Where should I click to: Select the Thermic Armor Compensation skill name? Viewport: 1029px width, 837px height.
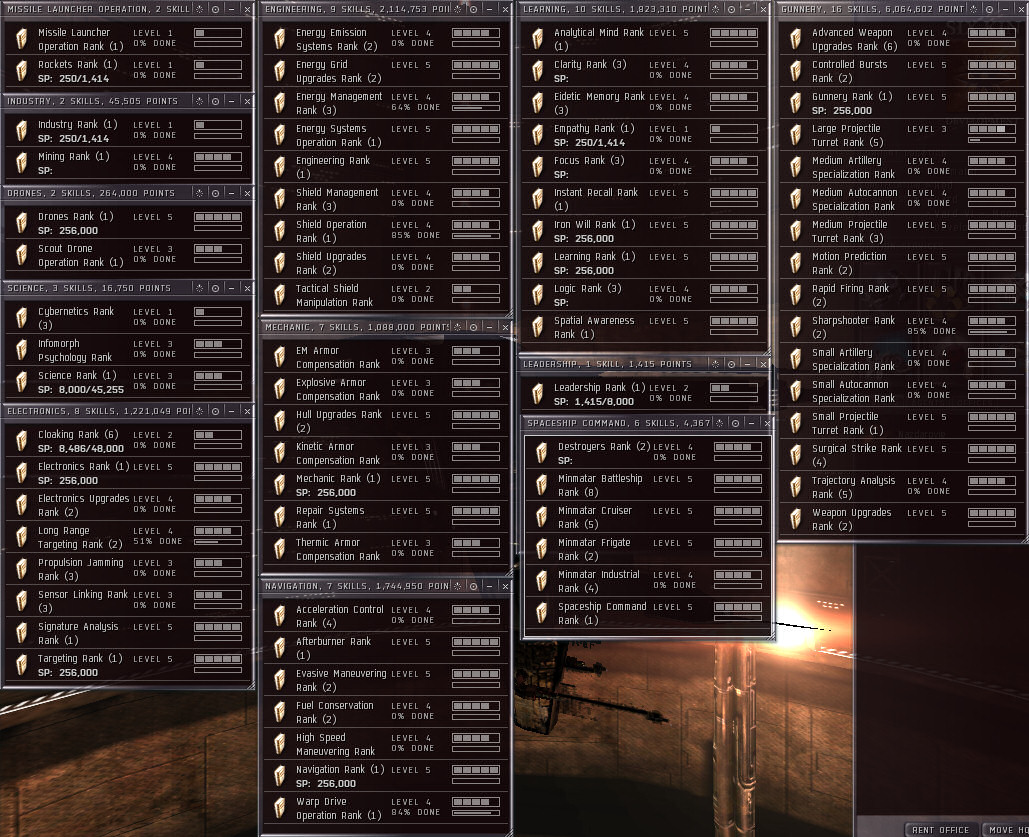(x=337, y=549)
